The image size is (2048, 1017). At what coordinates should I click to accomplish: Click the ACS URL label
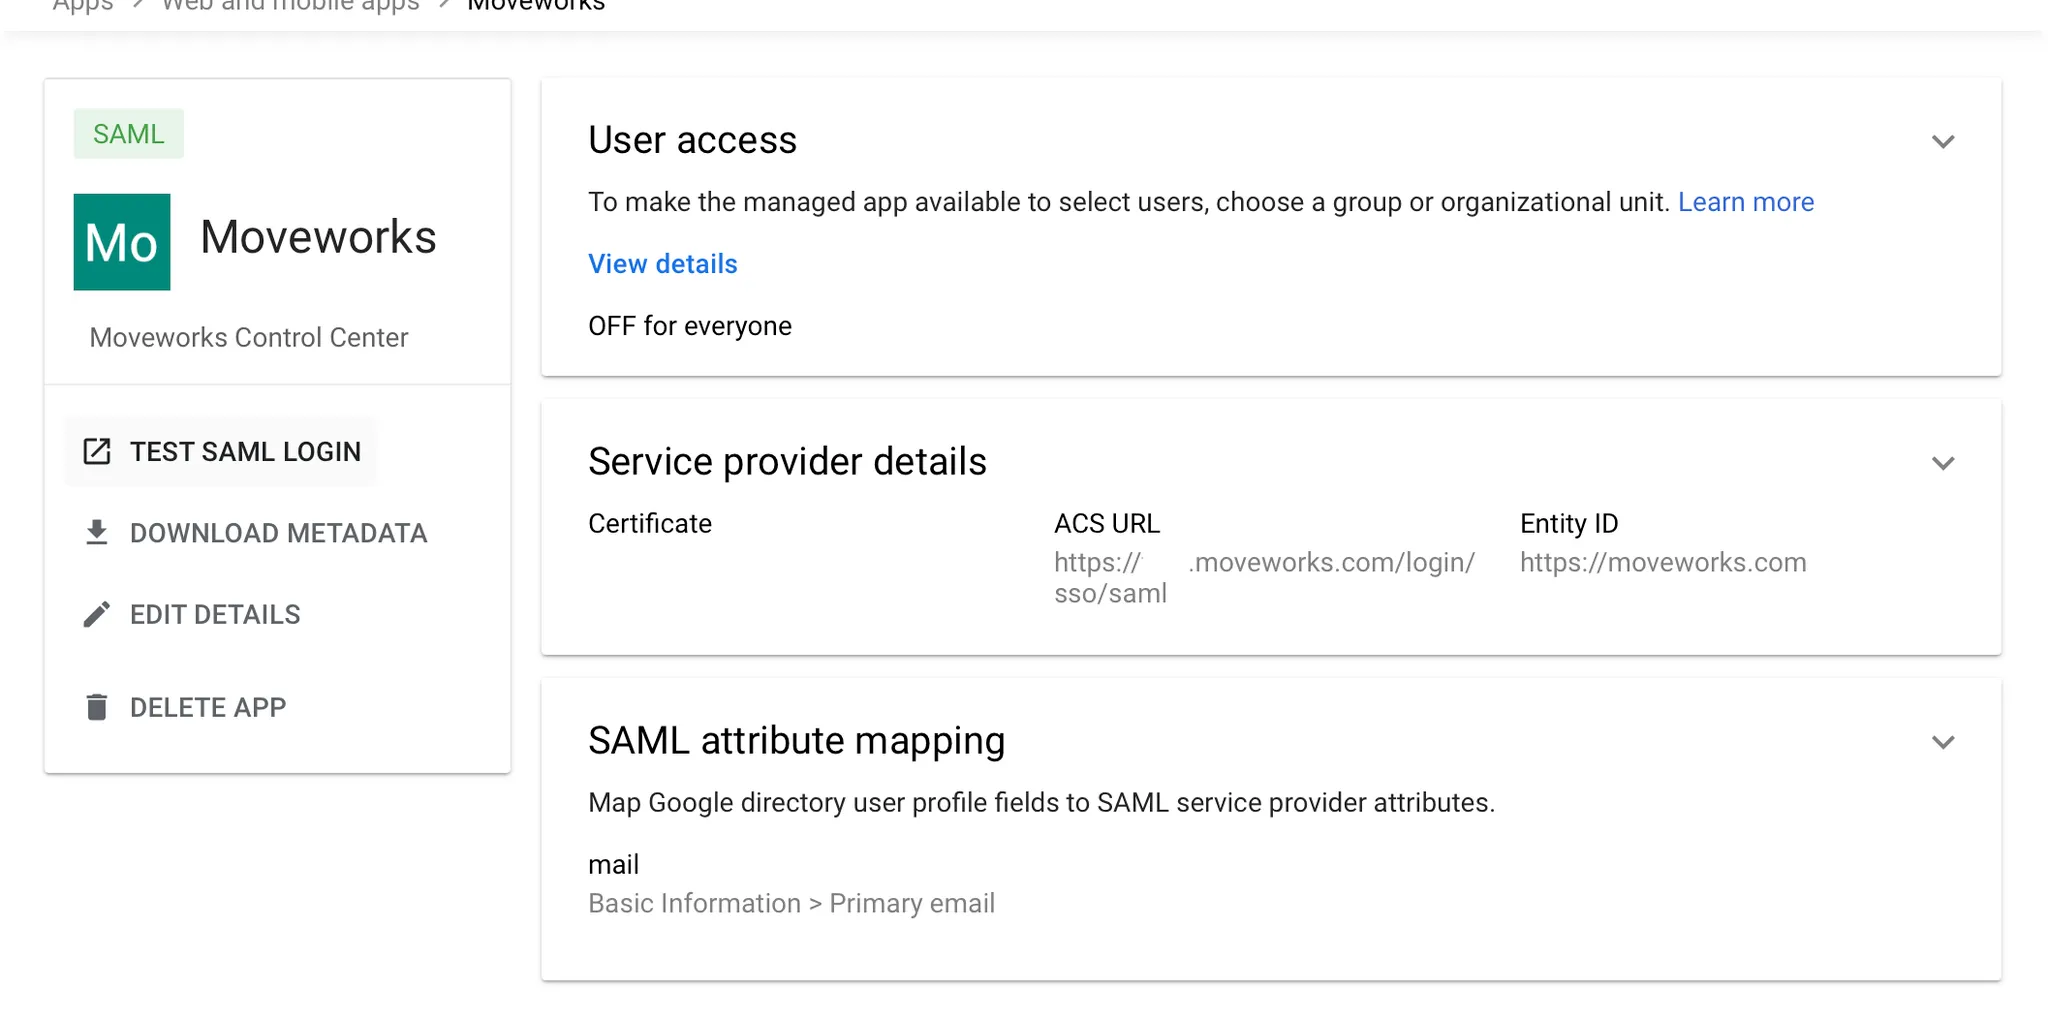pos(1107,523)
